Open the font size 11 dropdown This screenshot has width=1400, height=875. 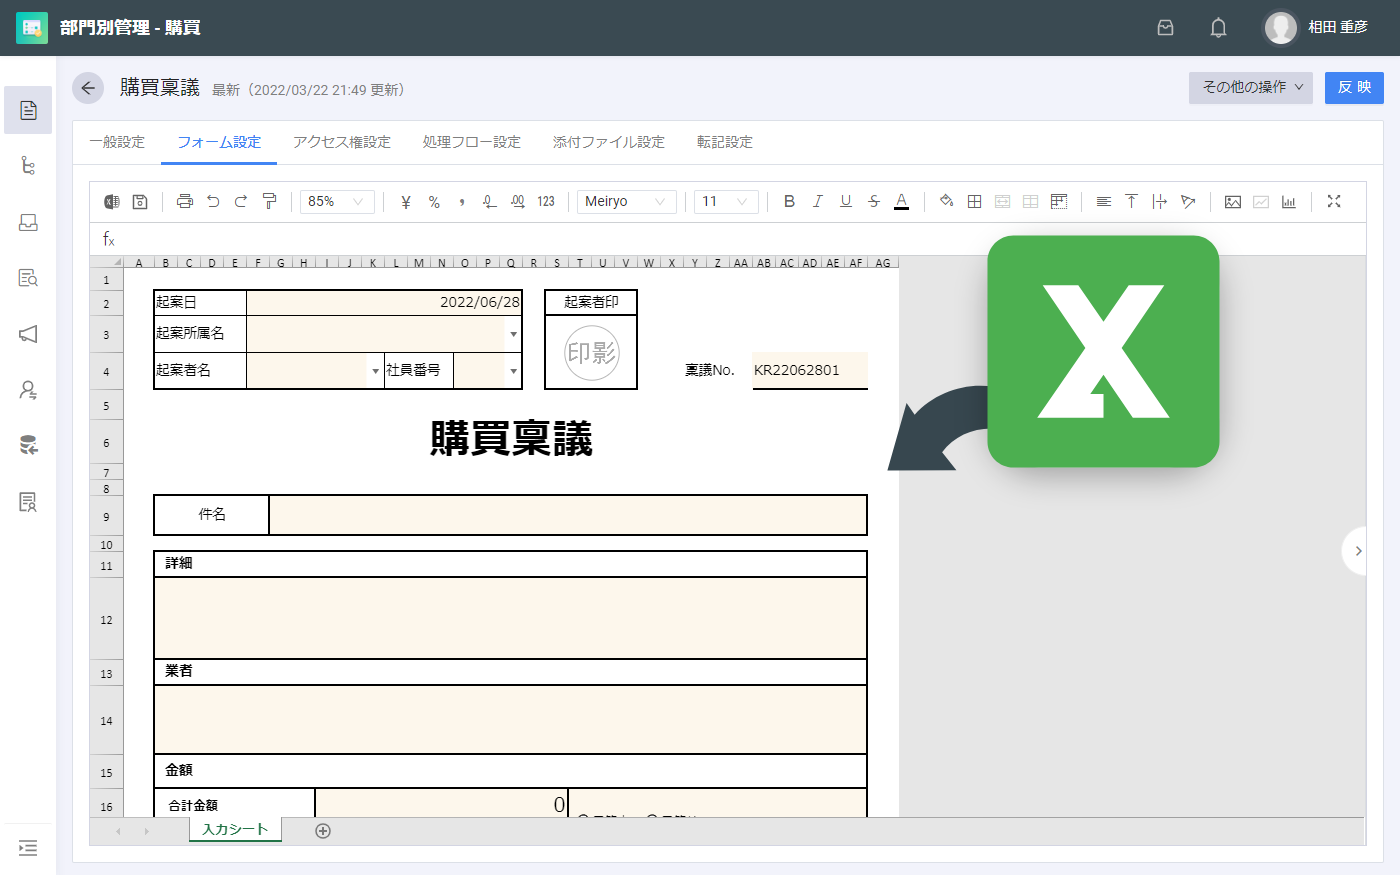tap(727, 201)
